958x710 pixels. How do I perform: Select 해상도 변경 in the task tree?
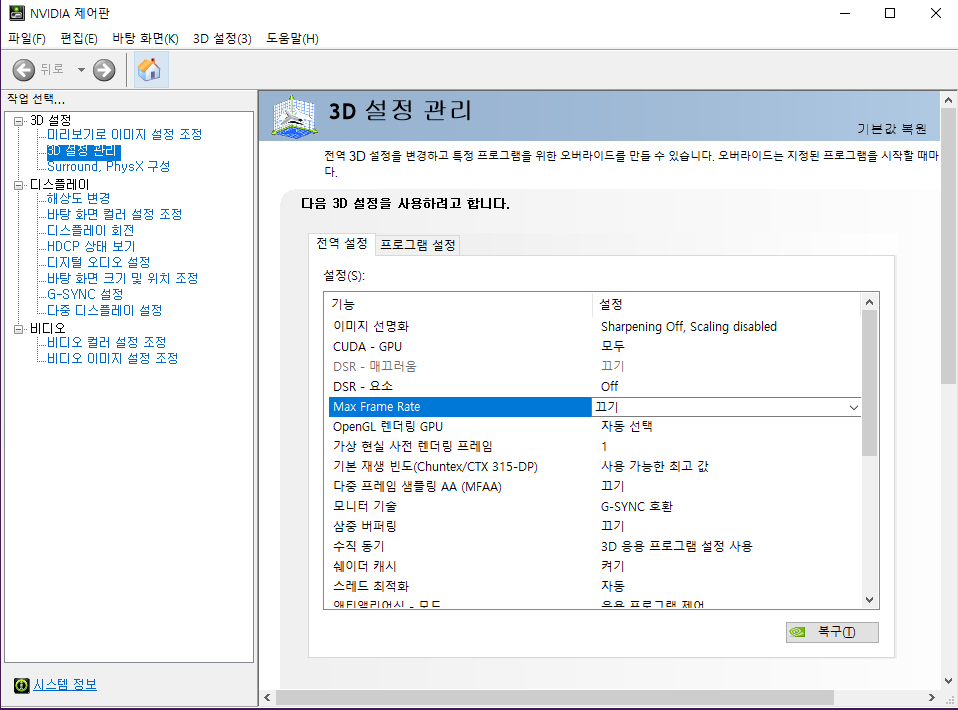tap(78, 198)
